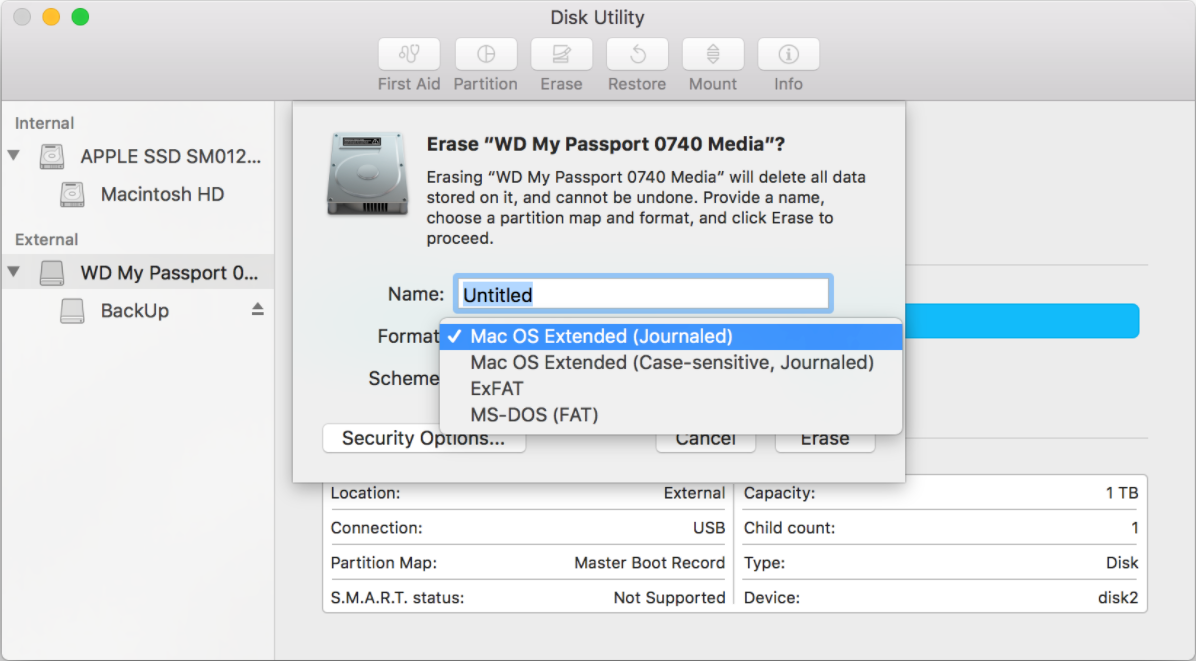Choose Mac OS Extended (Journaled) format
The height and width of the screenshot is (661, 1196).
(671, 336)
